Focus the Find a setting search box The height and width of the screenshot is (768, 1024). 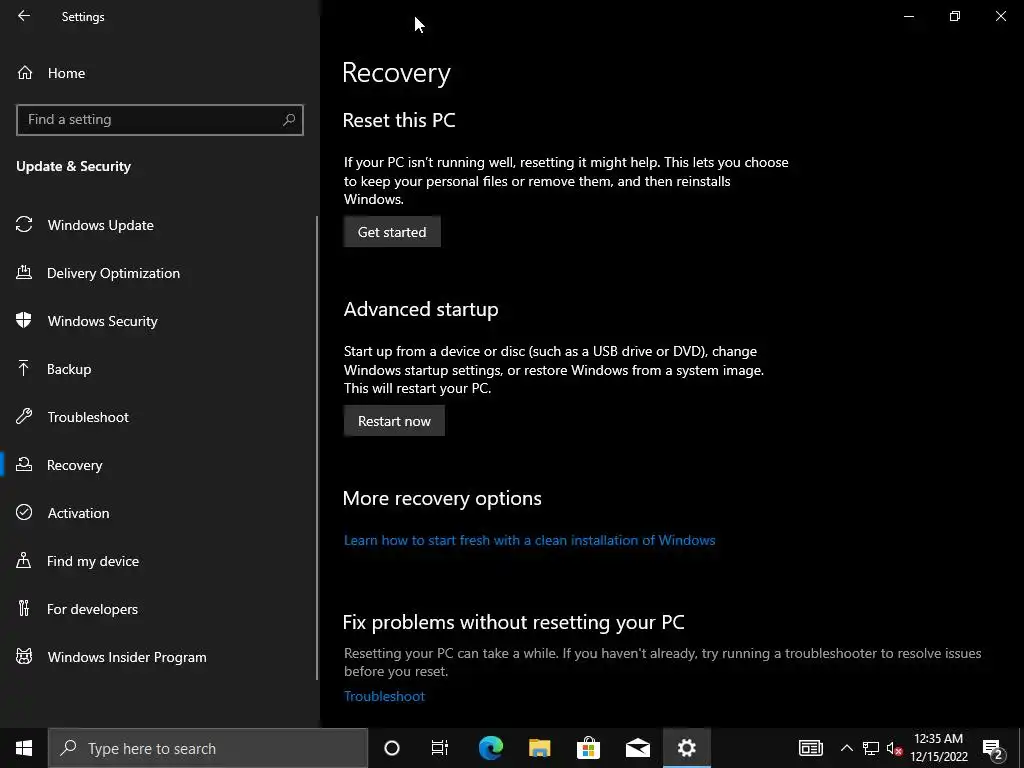coord(160,120)
